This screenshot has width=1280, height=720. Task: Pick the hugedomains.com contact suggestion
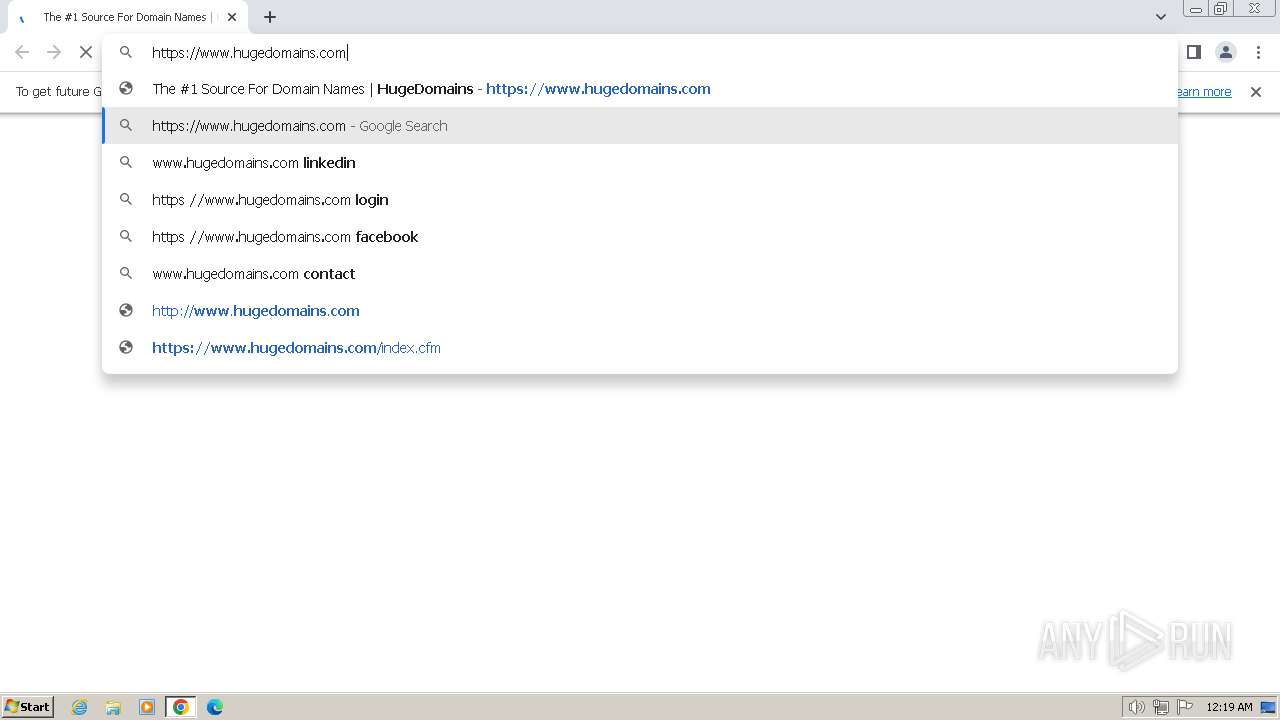click(640, 274)
